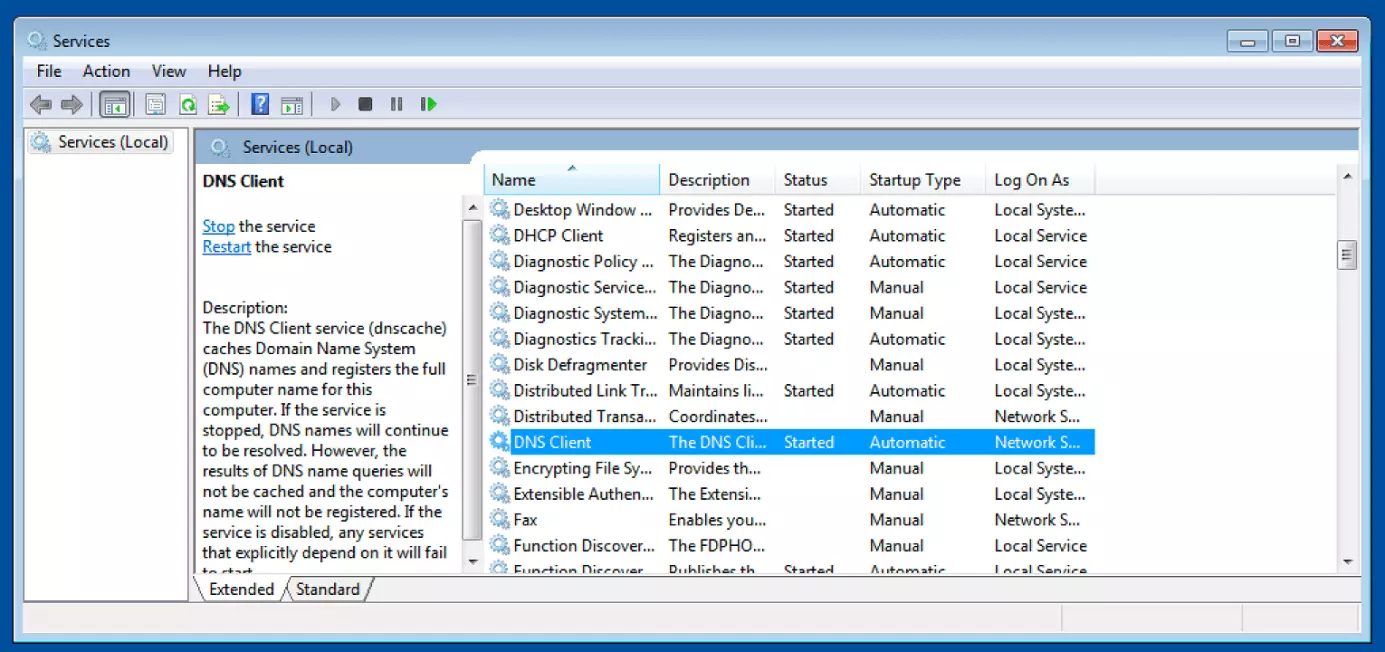This screenshot has width=1385, height=652.
Task: Click the gear icon beside Encrypting File System
Action: 499,468
